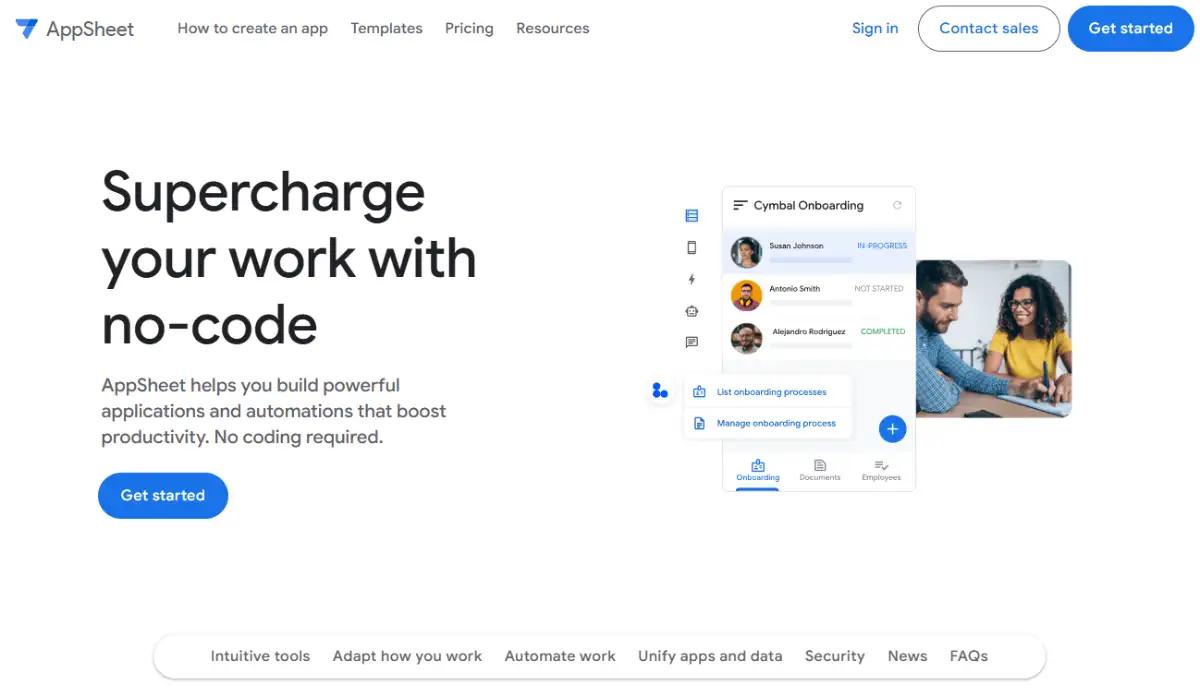Click the lightning bolt automation icon
The image size is (1200, 697).
click(x=691, y=279)
